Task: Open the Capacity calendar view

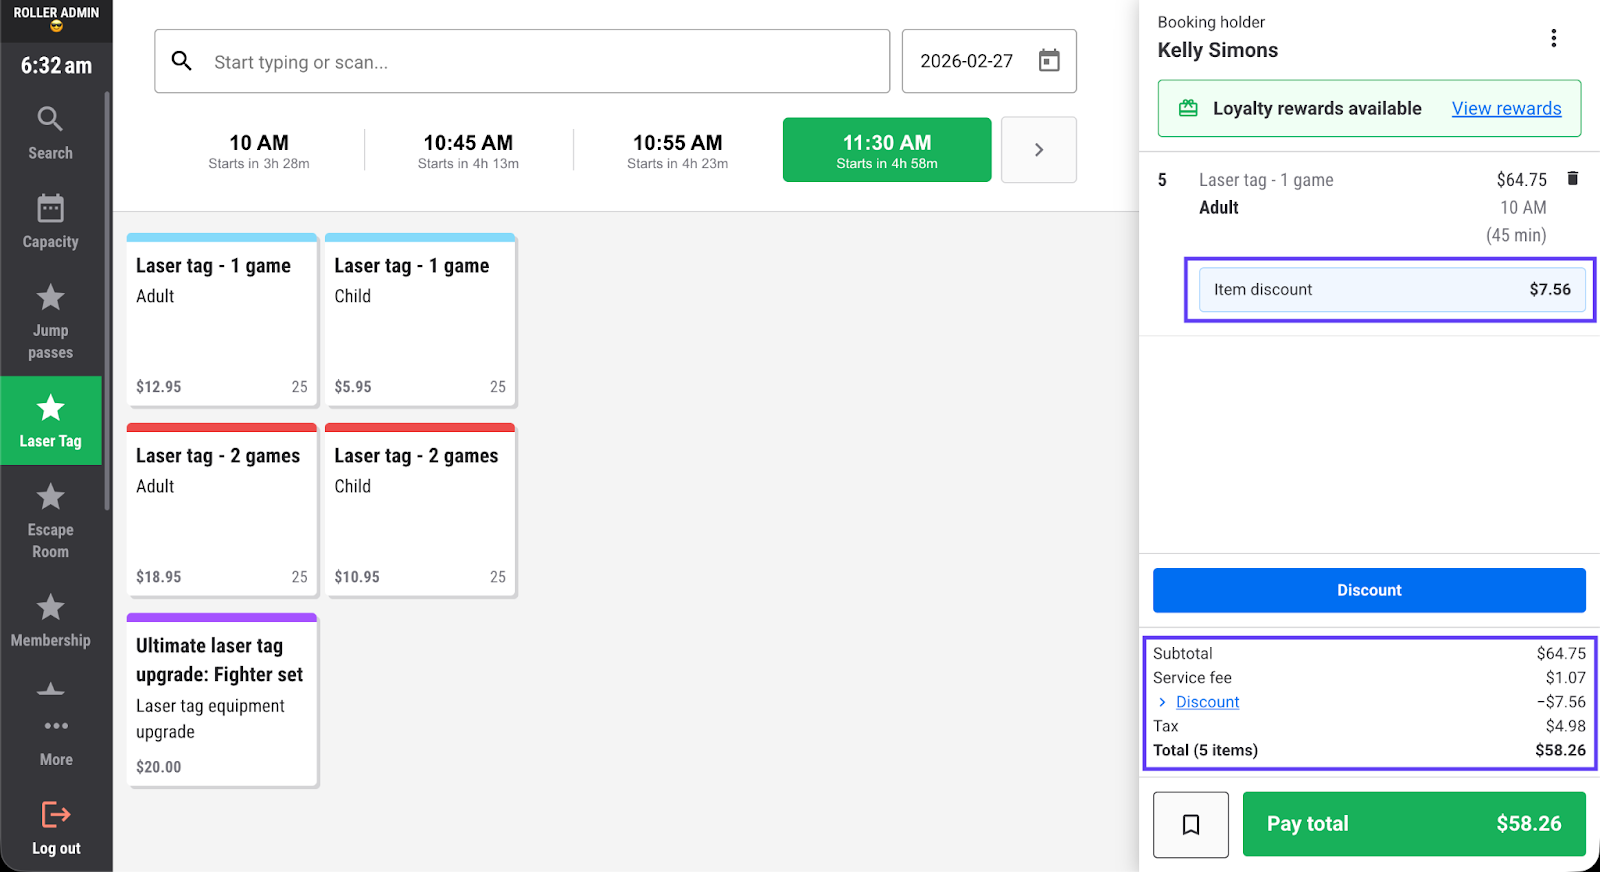Action: pyautogui.click(x=50, y=221)
